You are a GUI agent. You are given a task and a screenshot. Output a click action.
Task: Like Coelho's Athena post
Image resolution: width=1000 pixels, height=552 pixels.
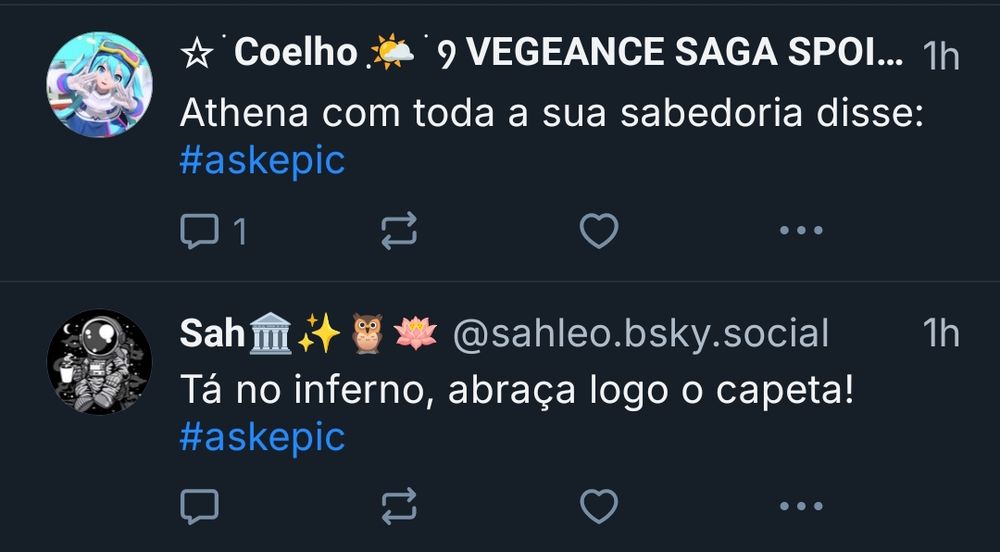(x=599, y=230)
